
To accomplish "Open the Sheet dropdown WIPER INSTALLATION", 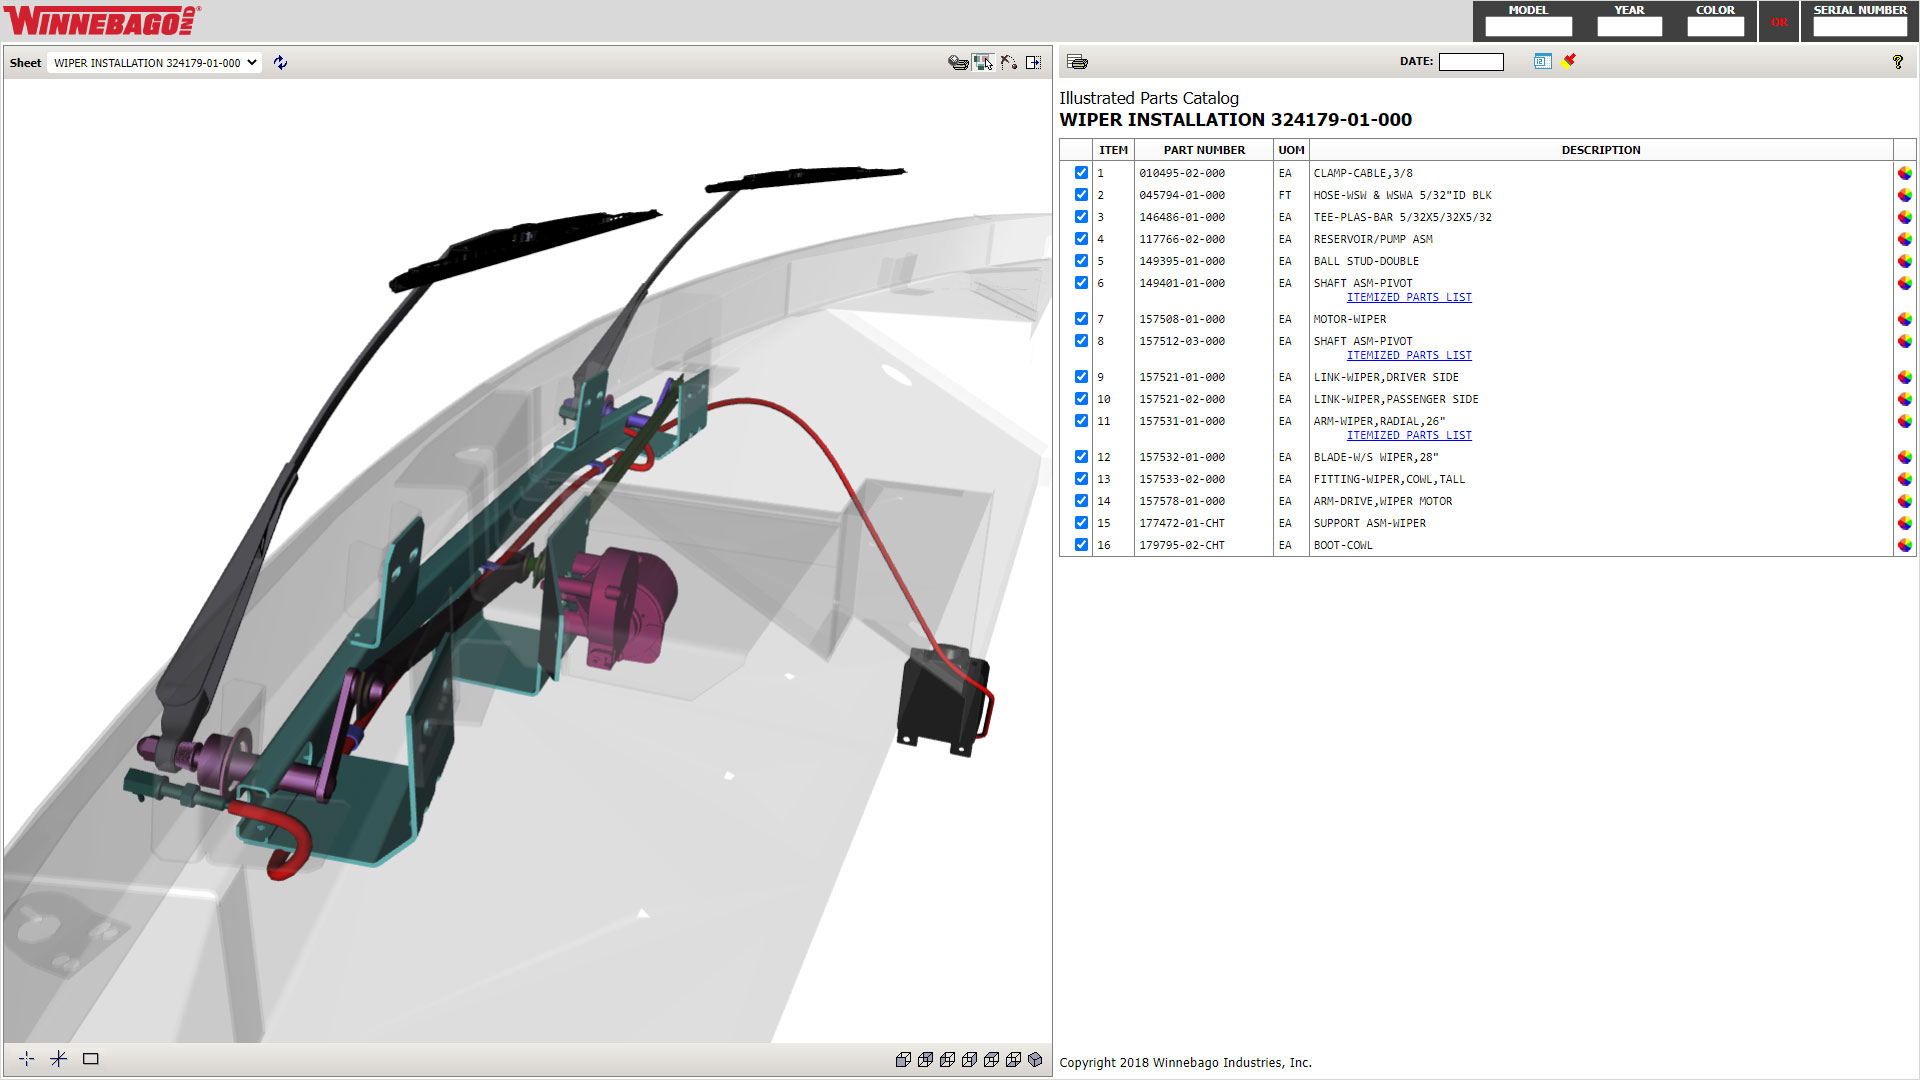I will point(155,62).
